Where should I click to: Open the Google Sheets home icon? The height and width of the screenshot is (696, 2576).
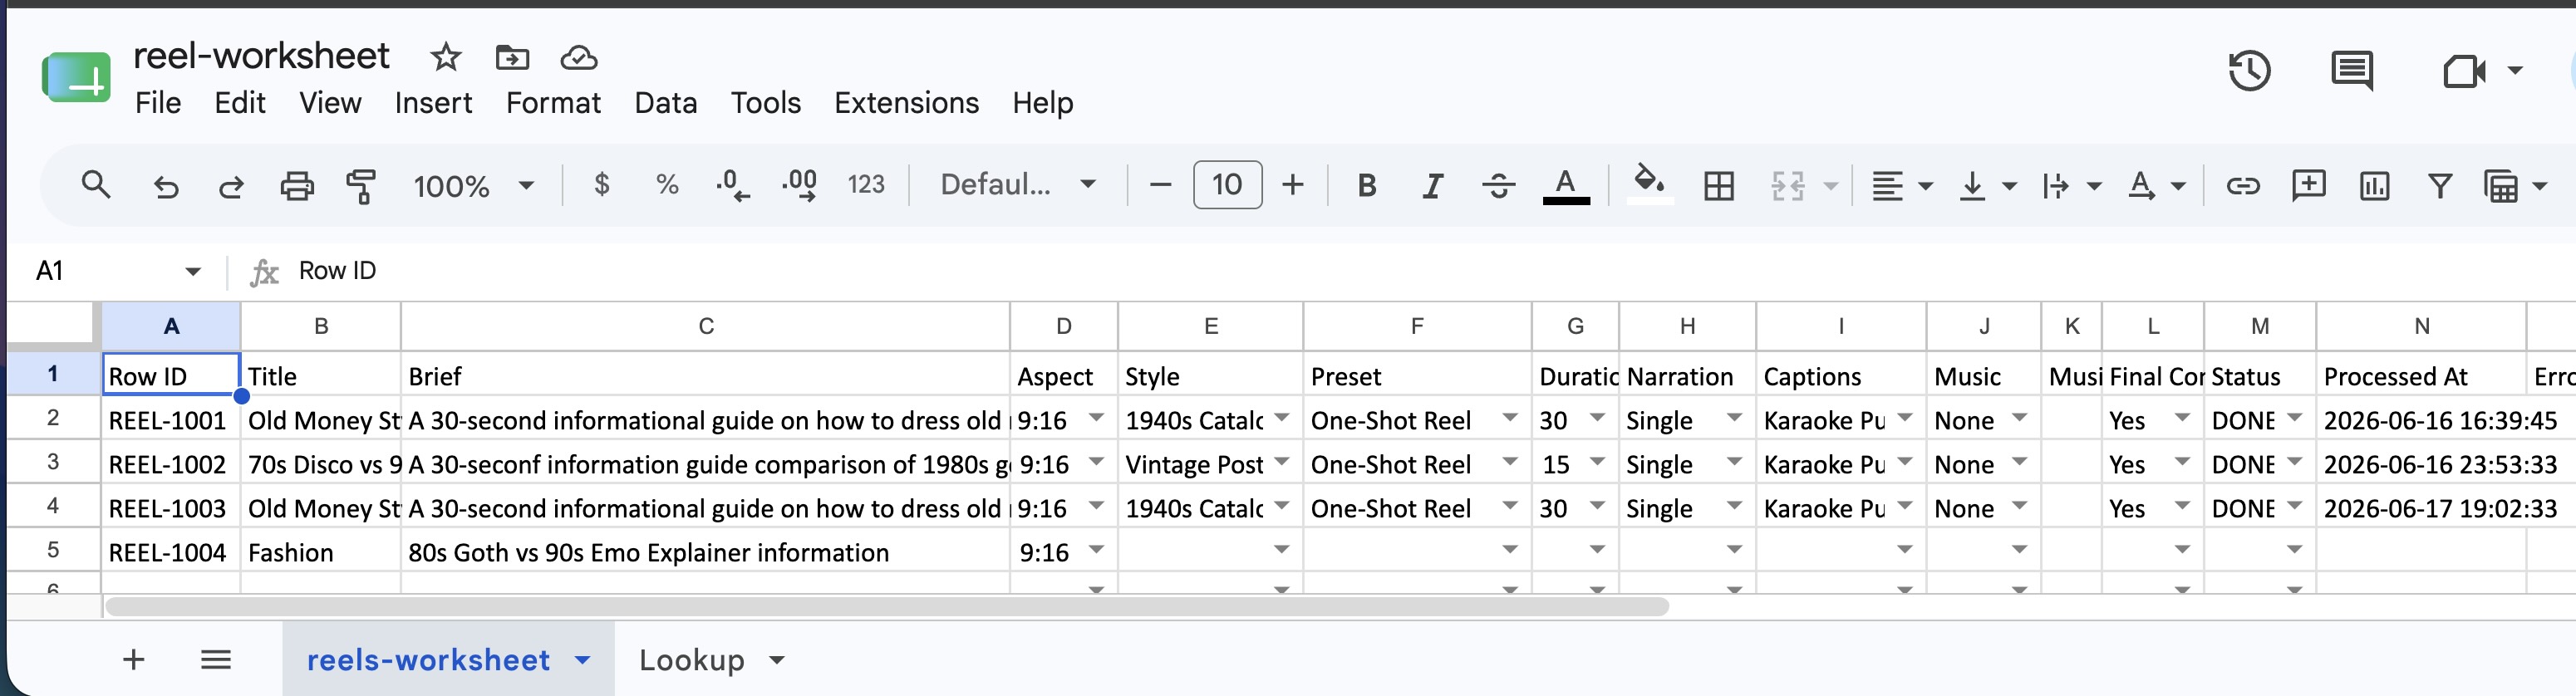[x=76, y=78]
